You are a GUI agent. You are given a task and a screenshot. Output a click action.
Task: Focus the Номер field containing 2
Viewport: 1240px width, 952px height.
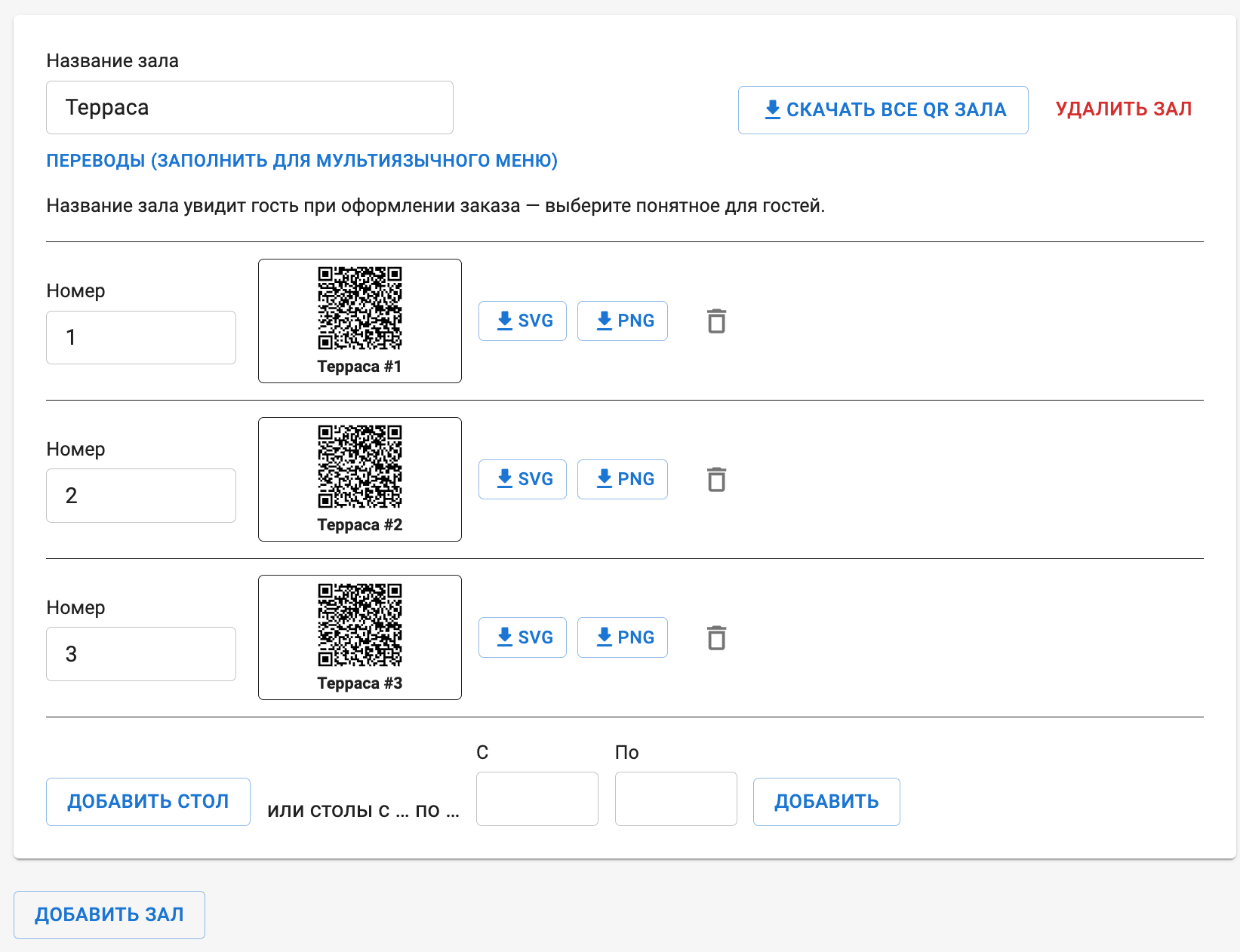coord(141,496)
